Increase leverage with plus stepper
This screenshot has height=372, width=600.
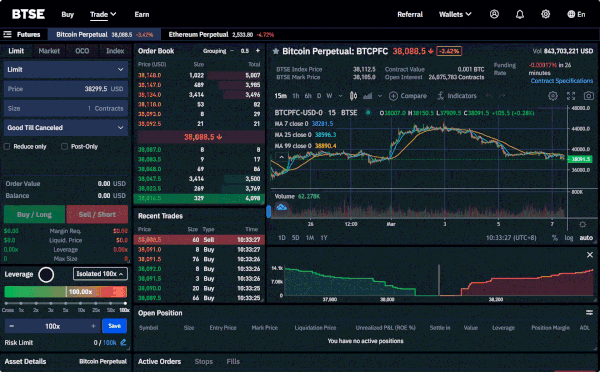click(93, 326)
